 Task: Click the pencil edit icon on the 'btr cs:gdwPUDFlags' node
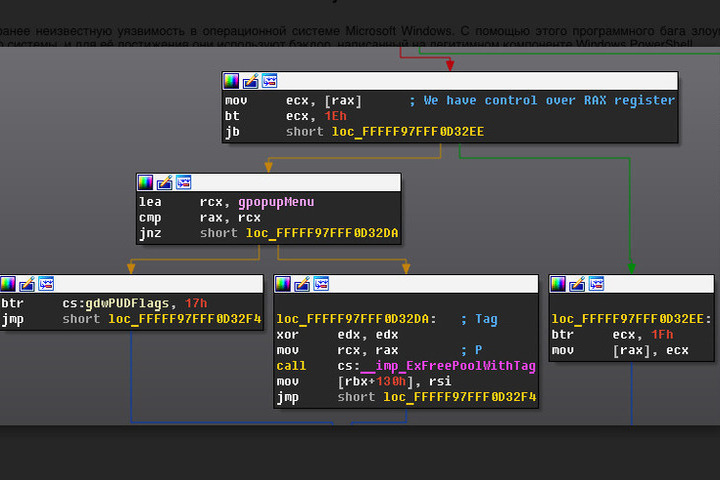pos(27,284)
